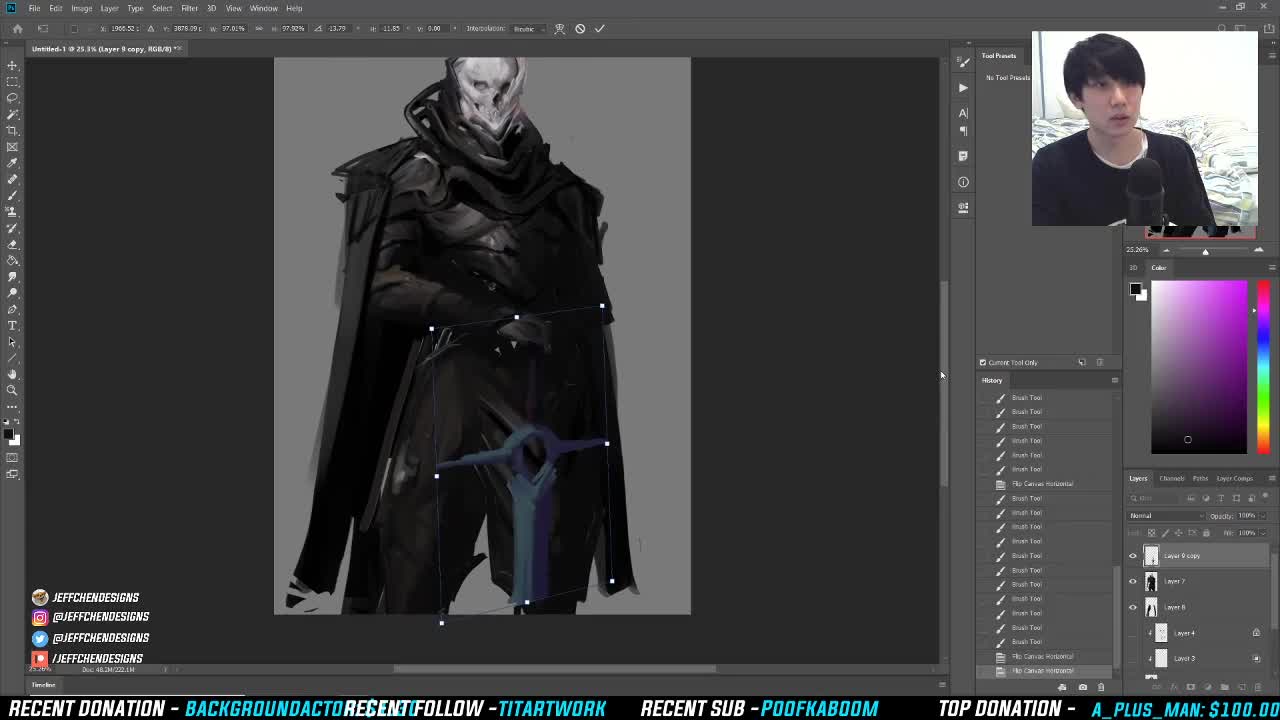Viewport: 1280px width, 720px height.
Task: Switch to the Channels tab
Action: coord(1171,478)
